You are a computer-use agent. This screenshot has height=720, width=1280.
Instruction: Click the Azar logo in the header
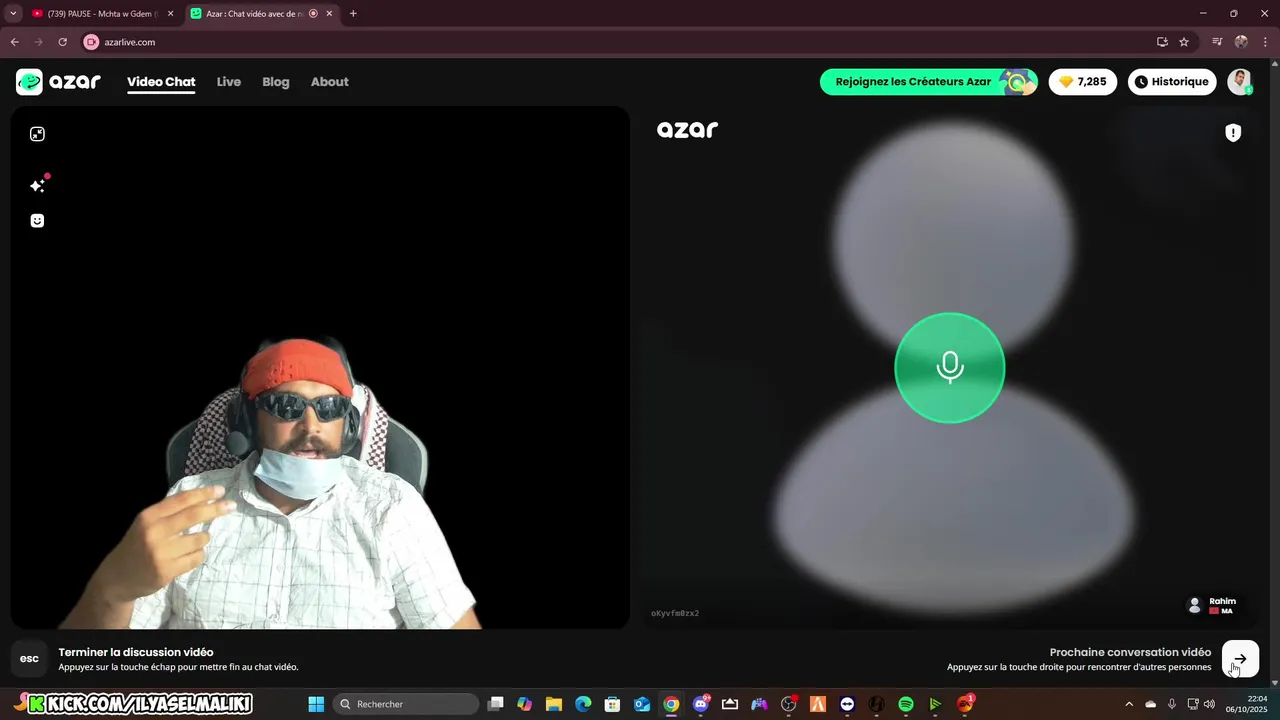click(x=58, y=82)
